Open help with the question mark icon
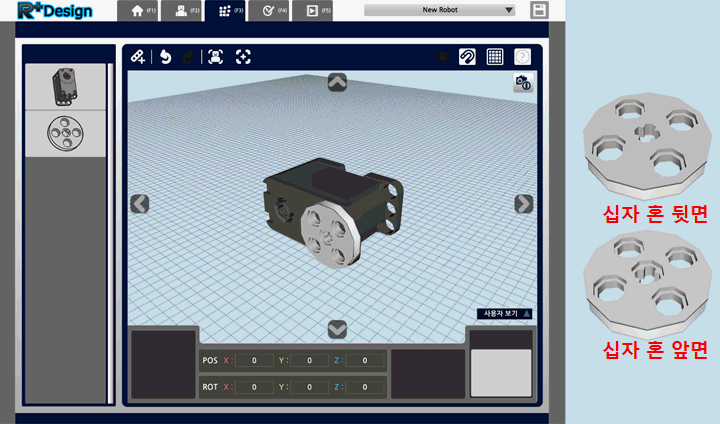The width and height of the screenshot is (720, 424). tap(521, 57)
